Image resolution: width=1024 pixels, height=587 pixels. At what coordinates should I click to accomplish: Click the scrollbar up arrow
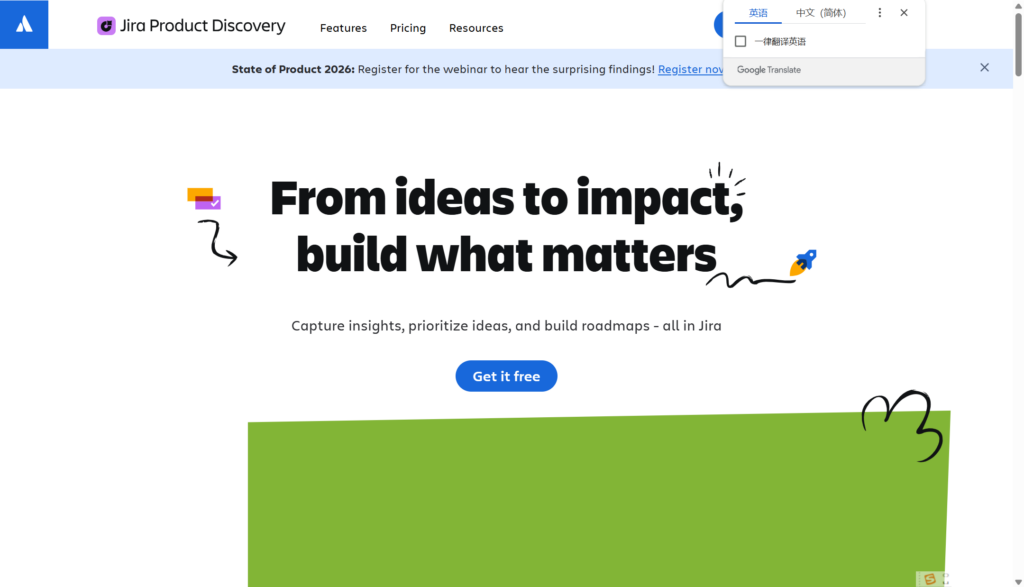tap(1018, 6)
